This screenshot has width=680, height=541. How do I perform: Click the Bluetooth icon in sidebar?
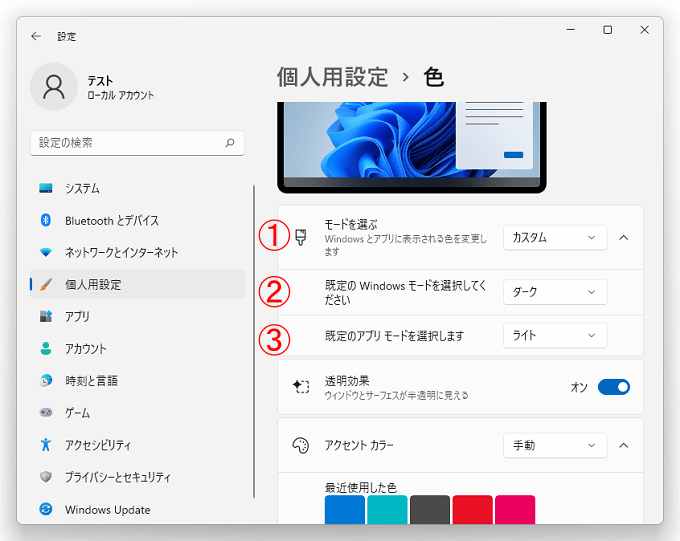pos(46,220)
